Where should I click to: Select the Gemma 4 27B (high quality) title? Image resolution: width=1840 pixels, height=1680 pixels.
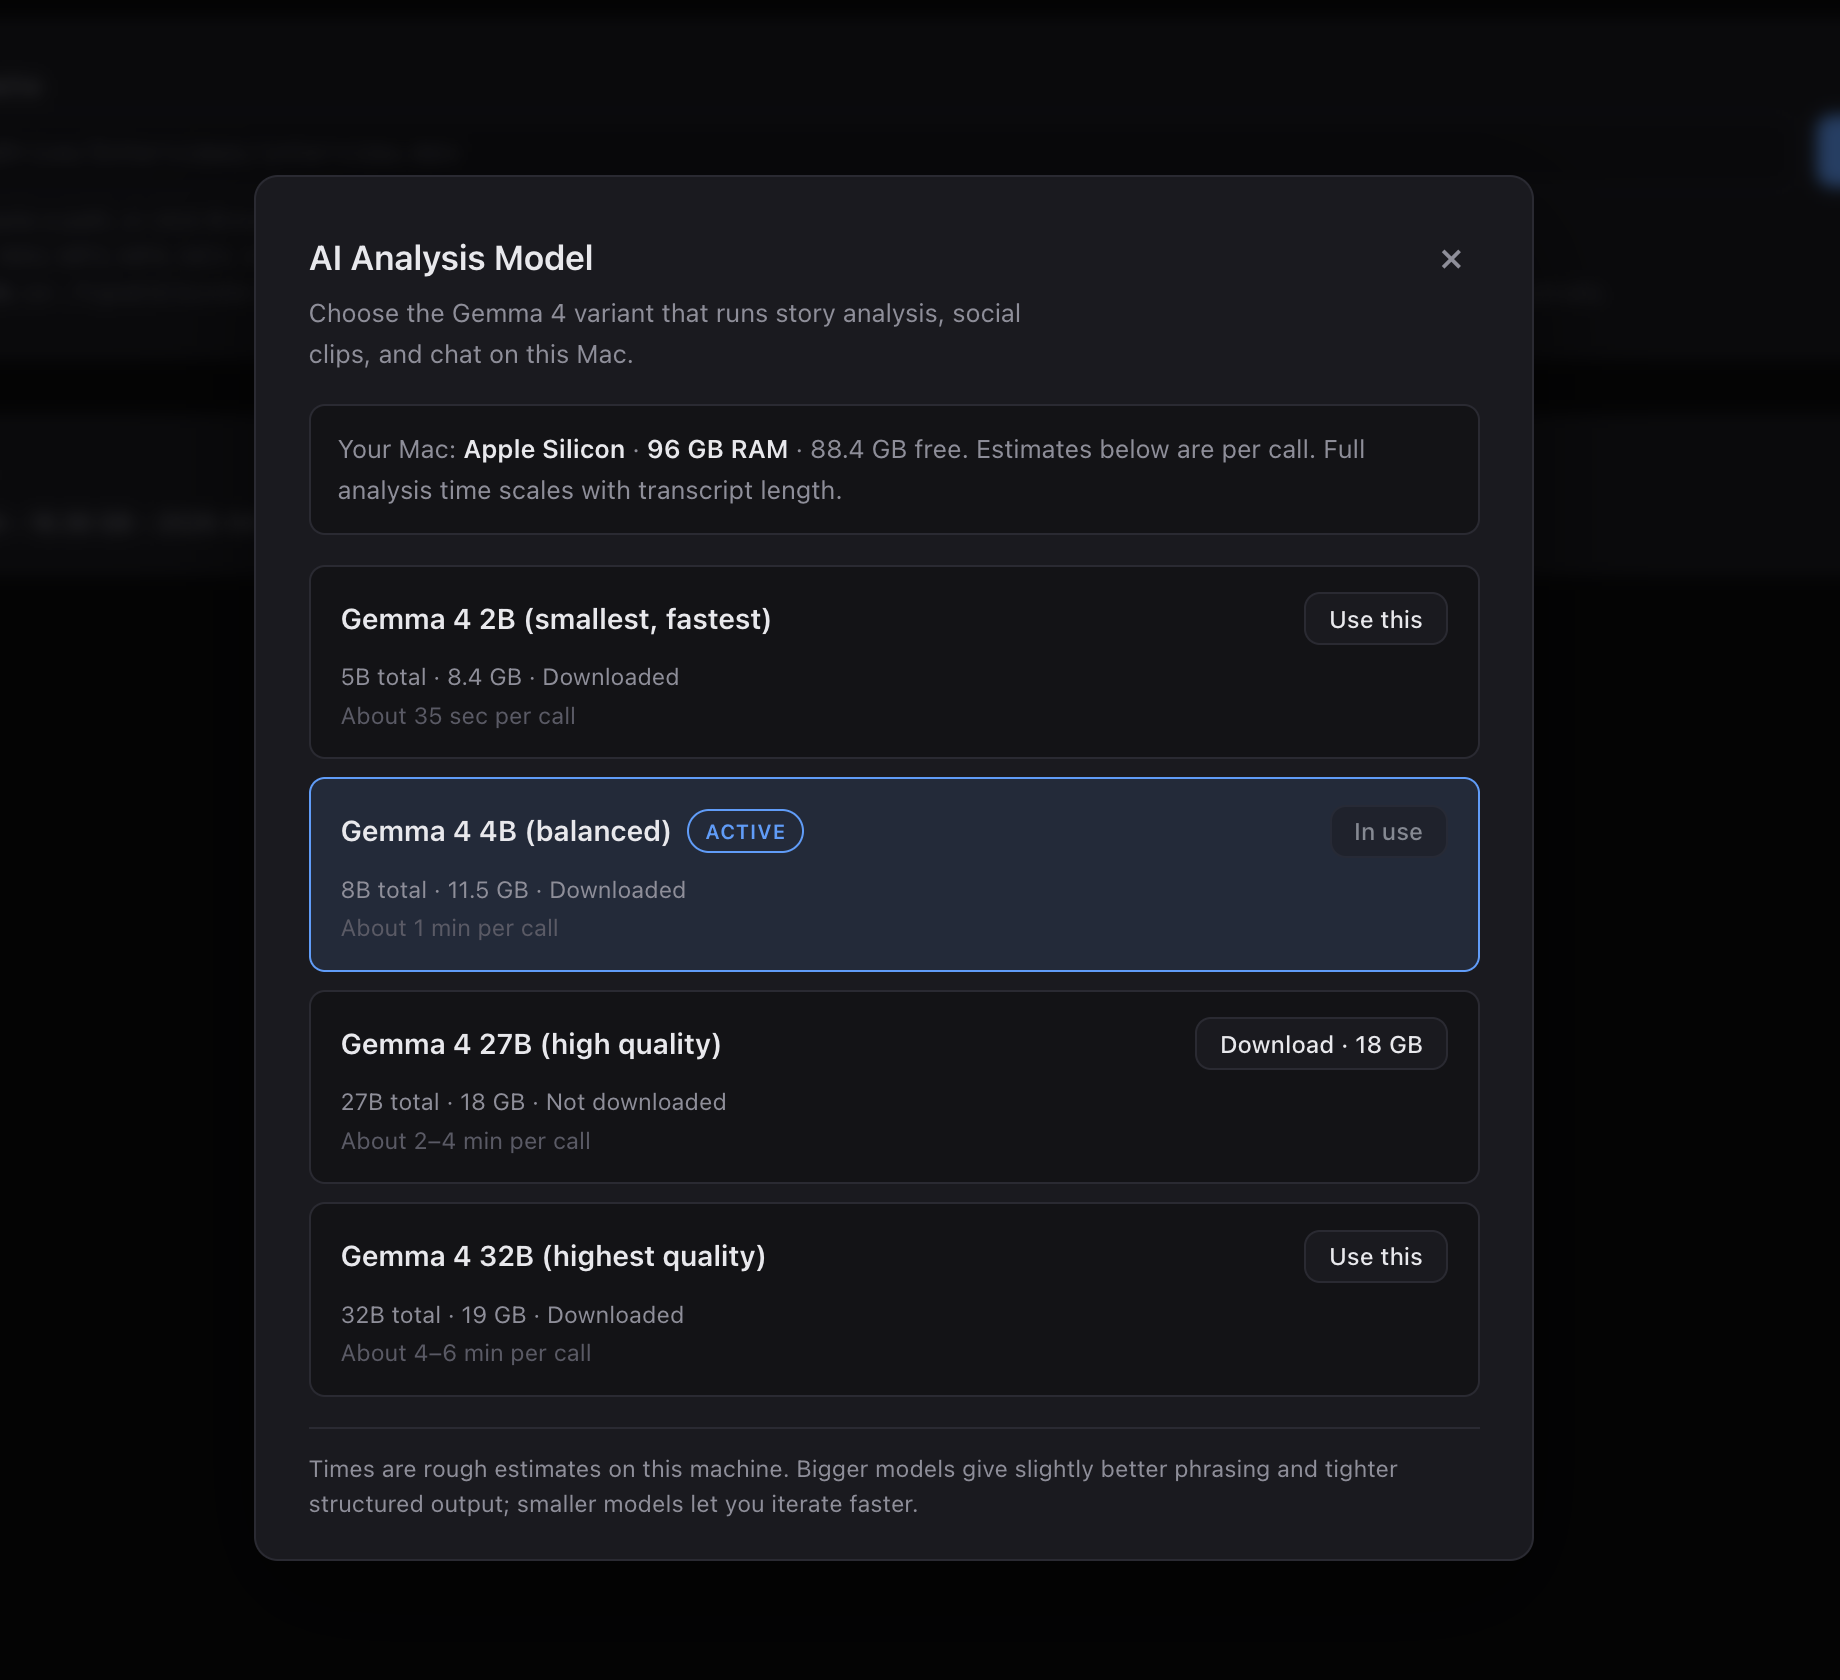531,1044
